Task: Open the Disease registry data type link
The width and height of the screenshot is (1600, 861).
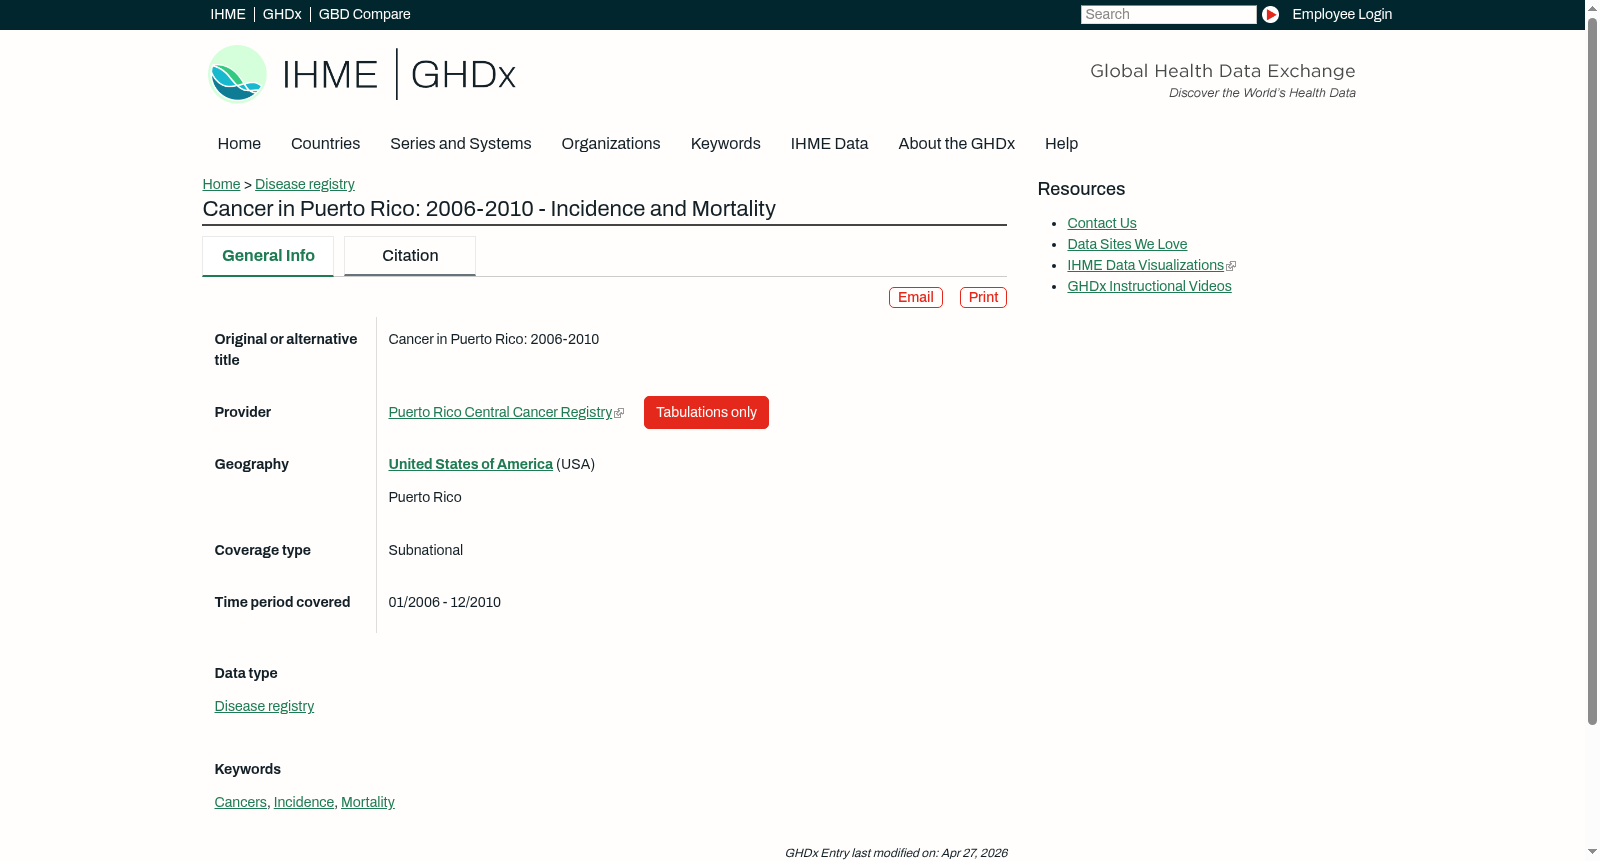Action: pos(264,707)
